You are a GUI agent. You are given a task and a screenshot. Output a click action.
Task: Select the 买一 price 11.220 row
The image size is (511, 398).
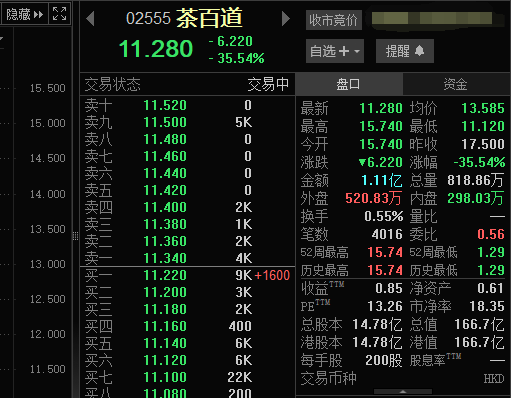(x=187, y=275)
